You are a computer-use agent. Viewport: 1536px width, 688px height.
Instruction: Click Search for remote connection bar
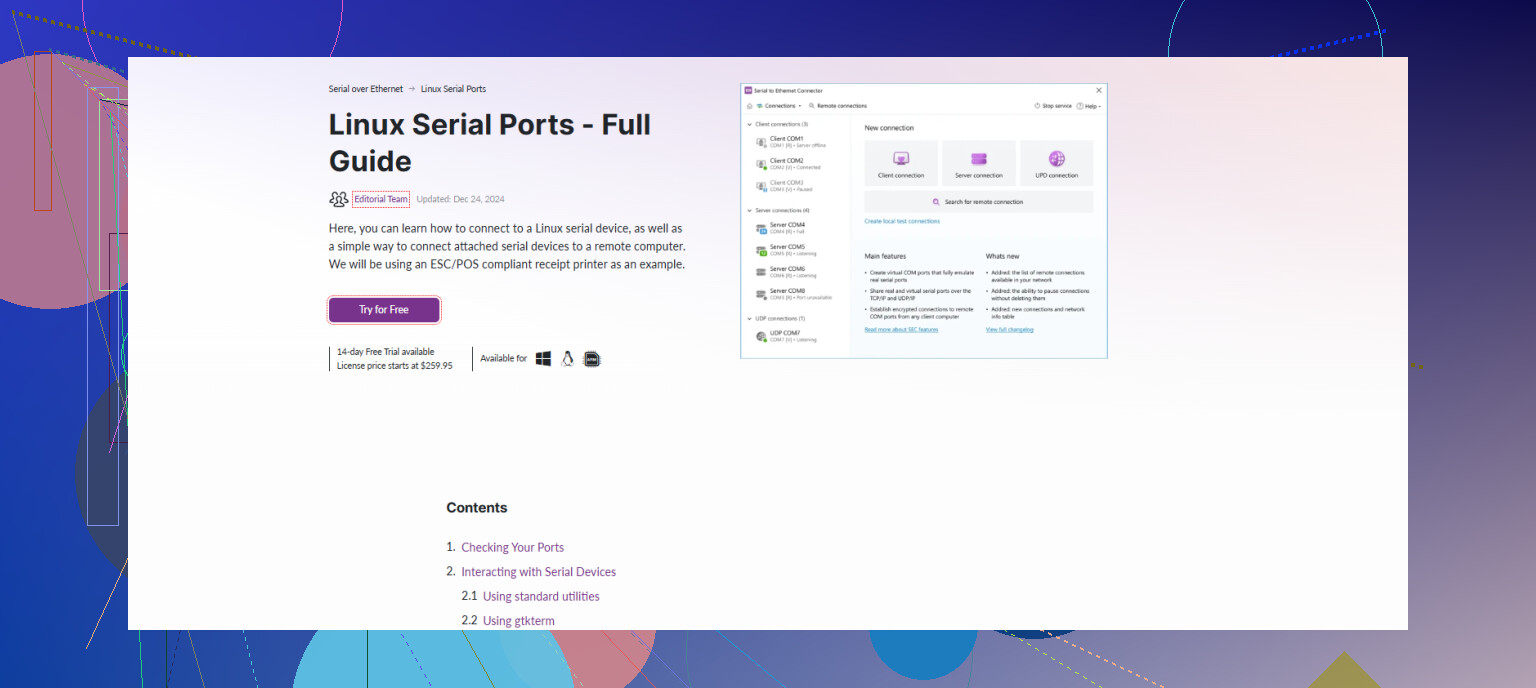point(978,202)
